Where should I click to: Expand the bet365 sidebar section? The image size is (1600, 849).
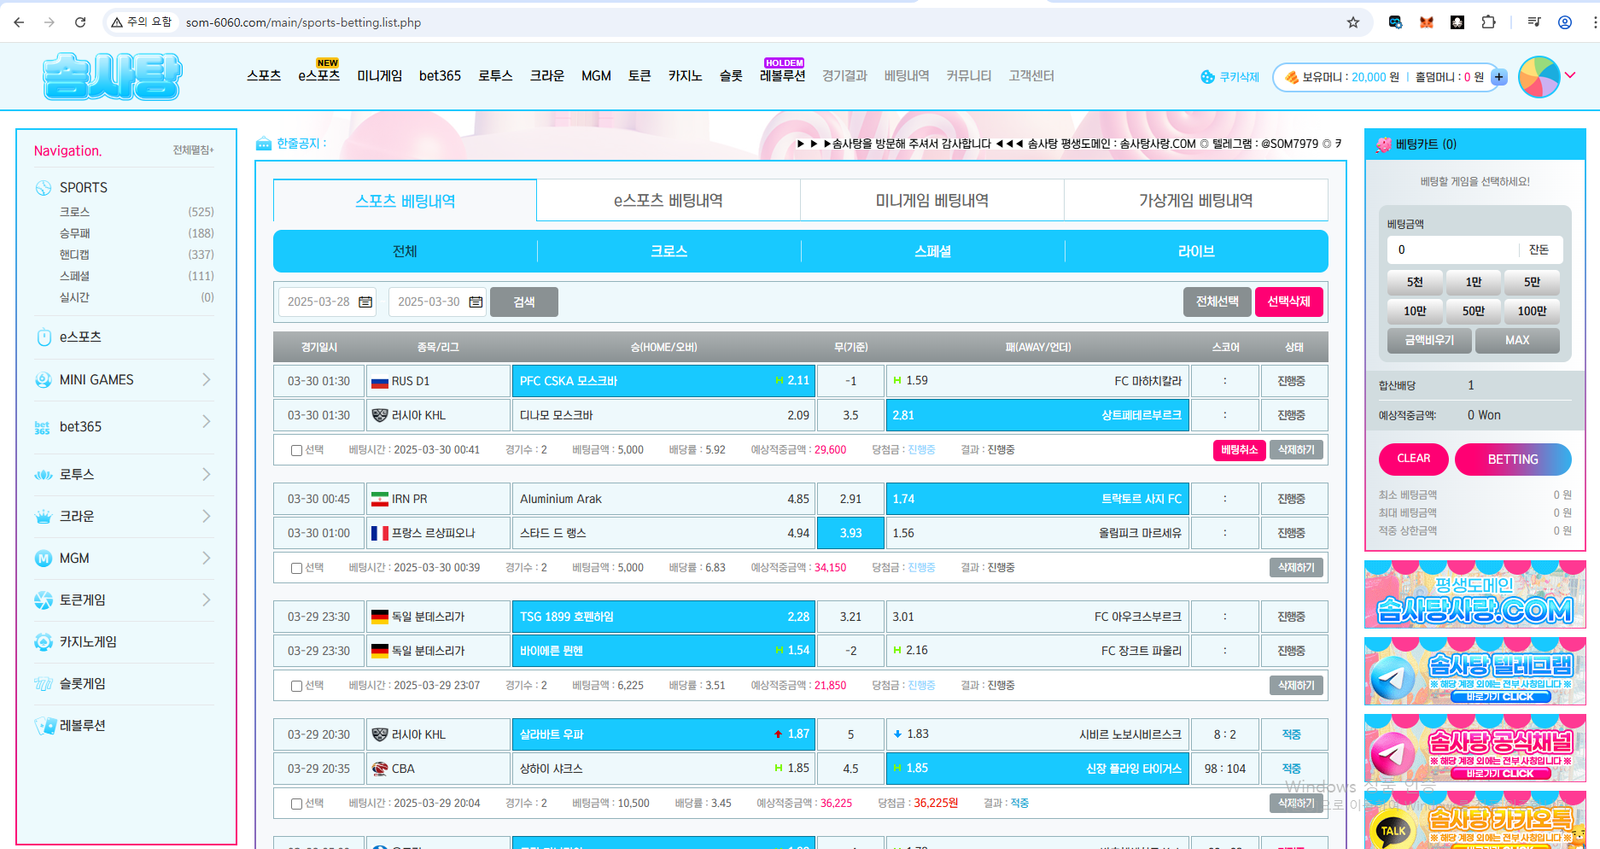click(206, 422)
